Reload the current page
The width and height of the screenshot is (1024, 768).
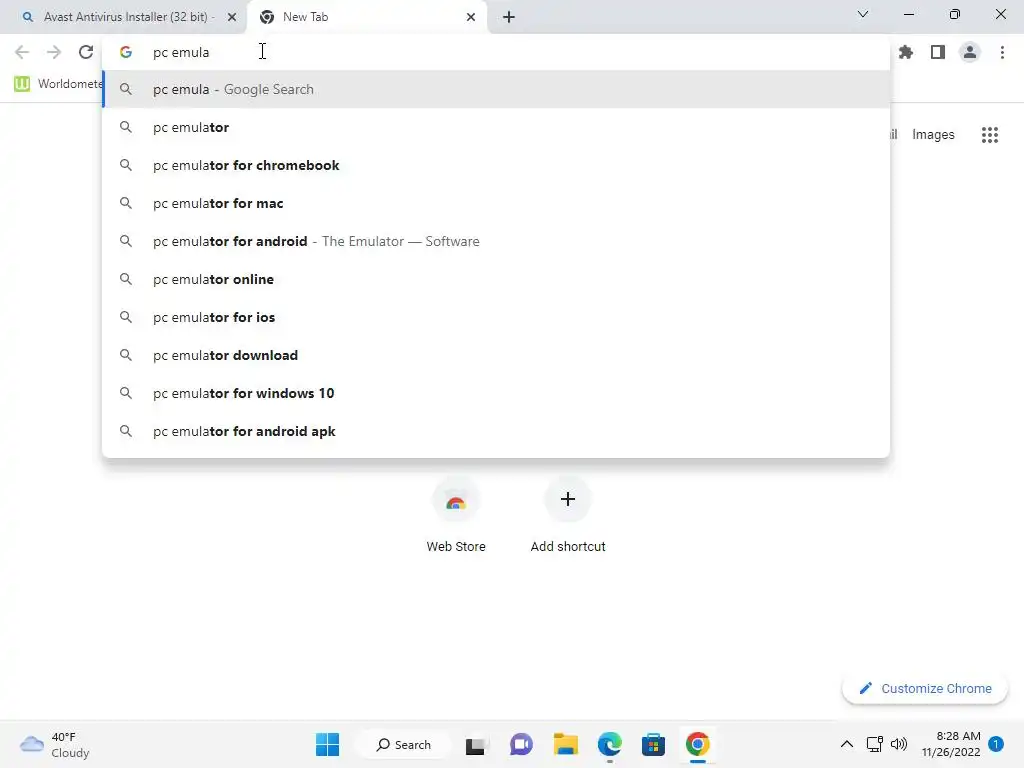(x=86, y=52)
